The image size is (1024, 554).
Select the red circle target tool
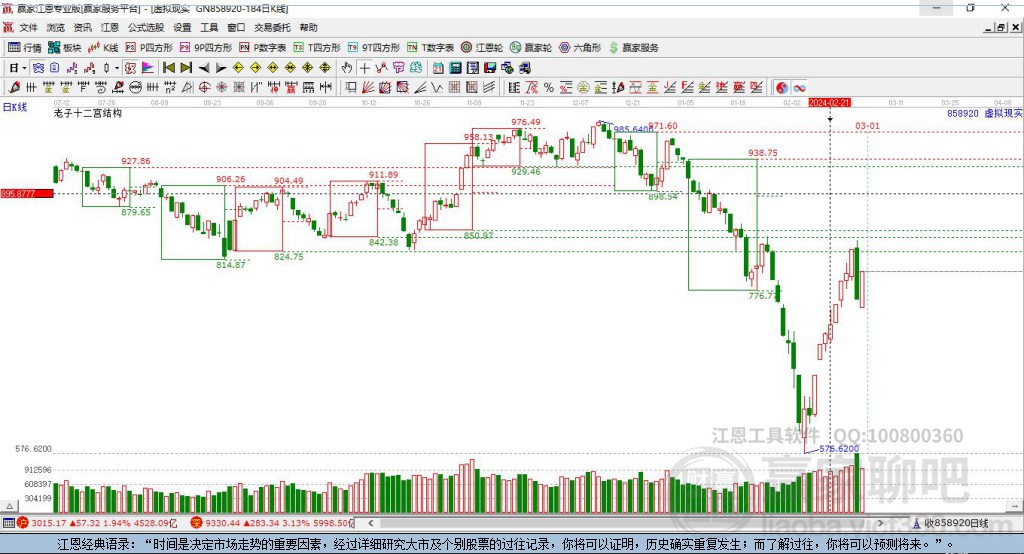pos(204,88)
